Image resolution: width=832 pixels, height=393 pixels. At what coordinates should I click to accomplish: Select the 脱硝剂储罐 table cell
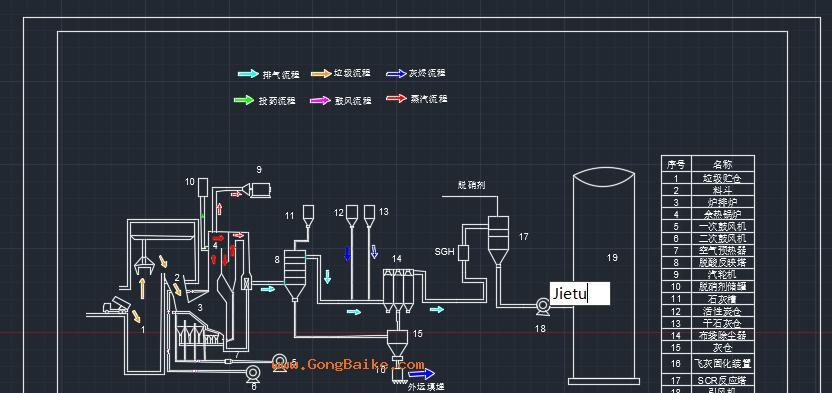(722, 287)
